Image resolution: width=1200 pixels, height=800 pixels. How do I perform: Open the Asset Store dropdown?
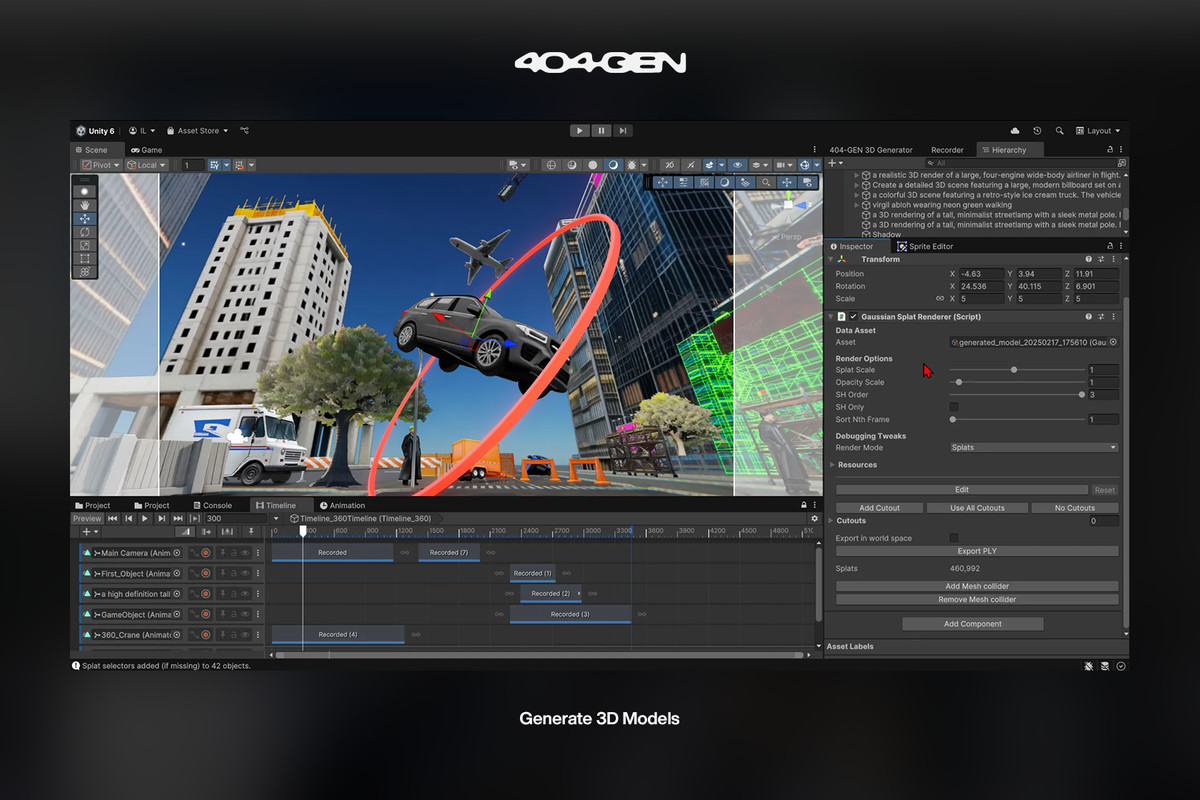pos(197,131)
